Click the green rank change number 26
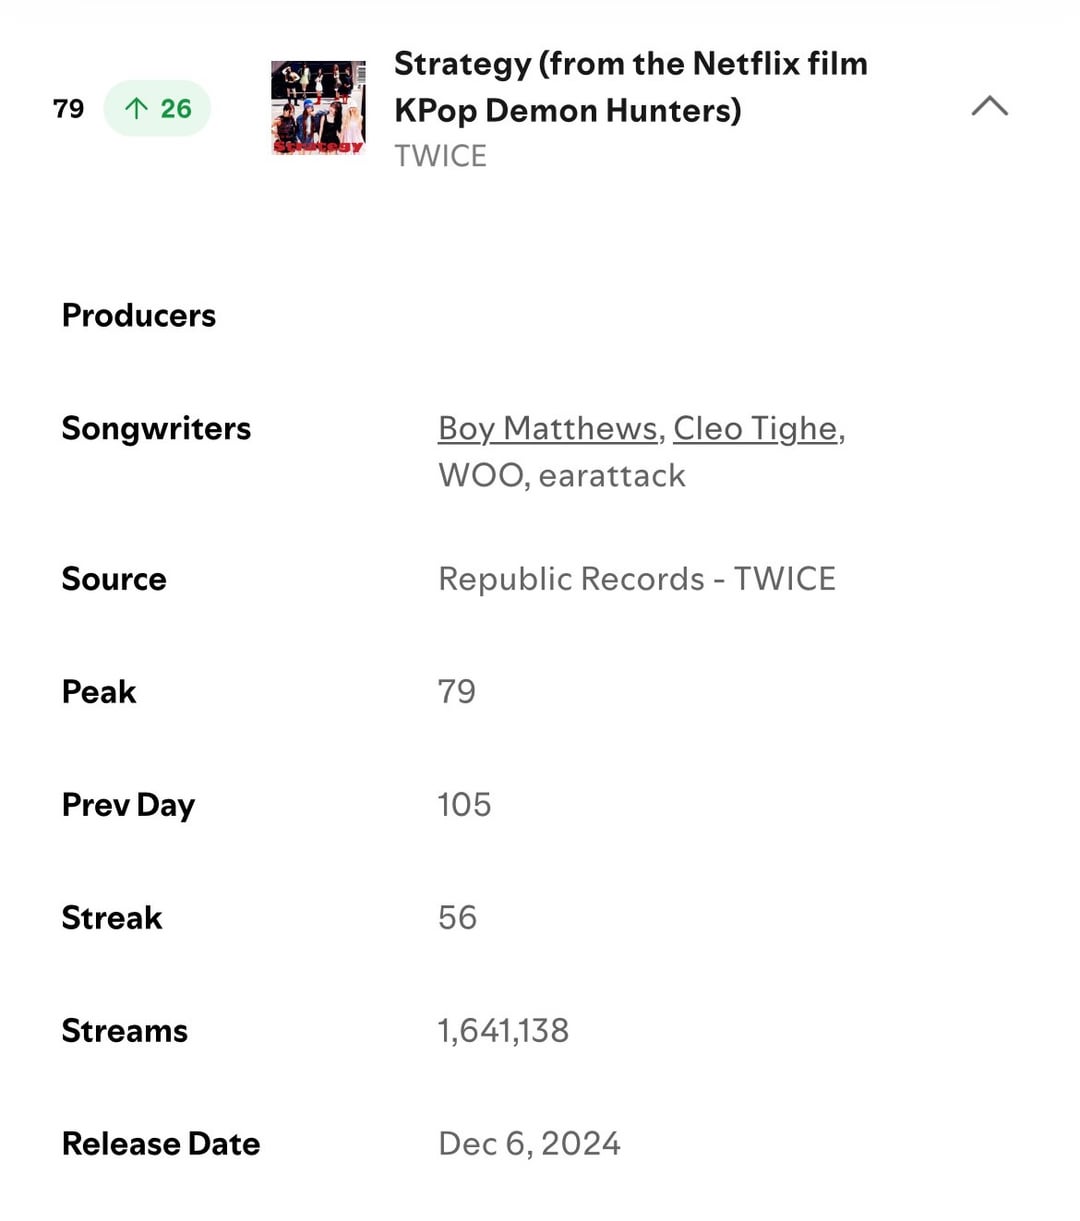The width and height of the screenshot is (1080, 1221). click(176, 108)
